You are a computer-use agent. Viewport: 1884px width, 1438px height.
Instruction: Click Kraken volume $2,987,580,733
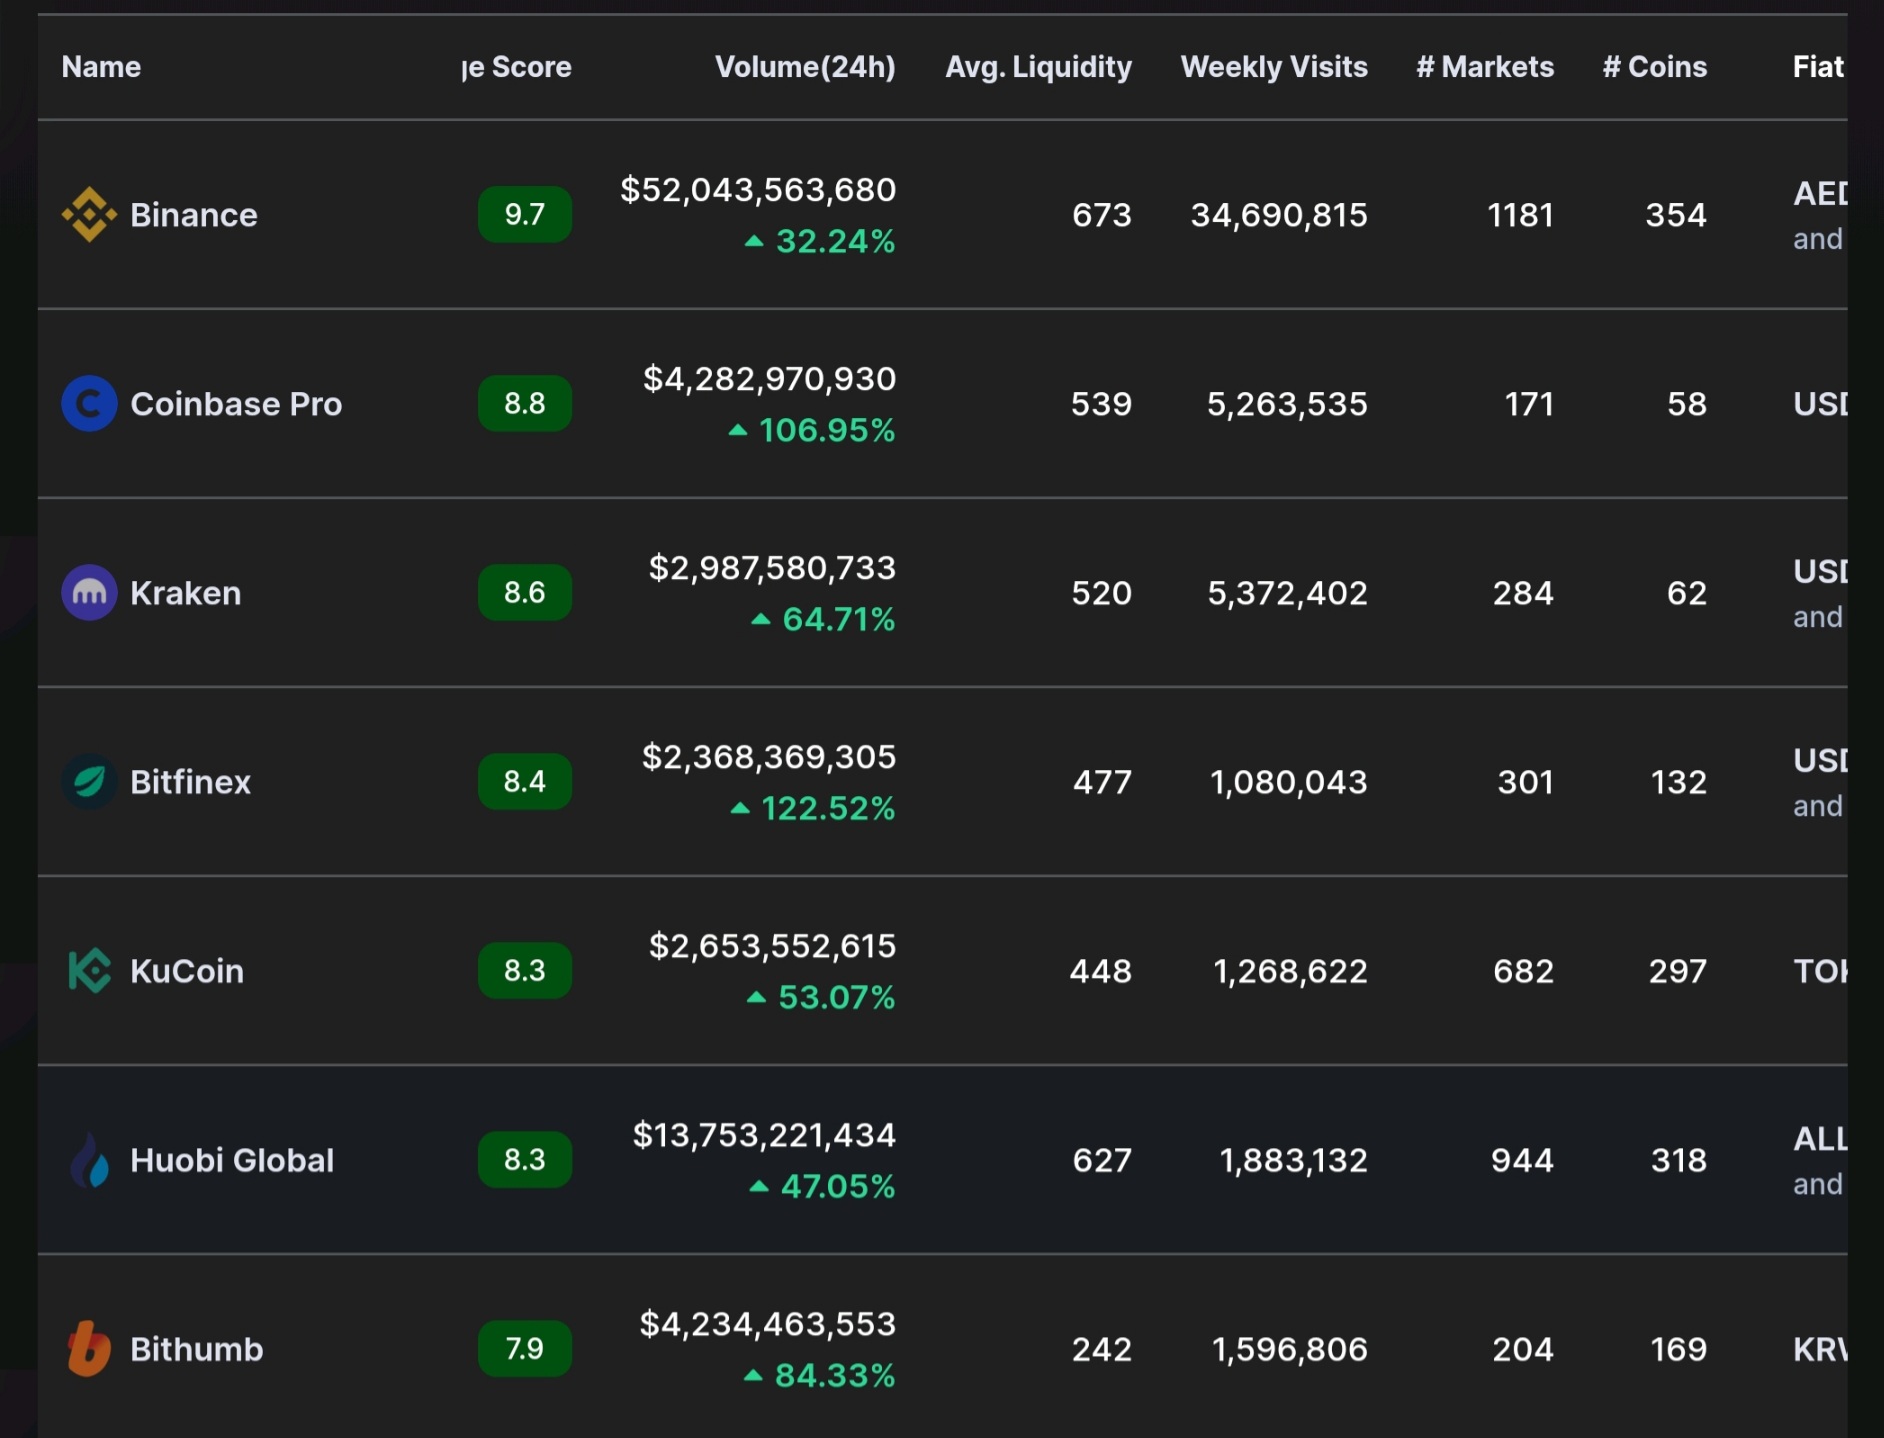(x=772, y=568)
